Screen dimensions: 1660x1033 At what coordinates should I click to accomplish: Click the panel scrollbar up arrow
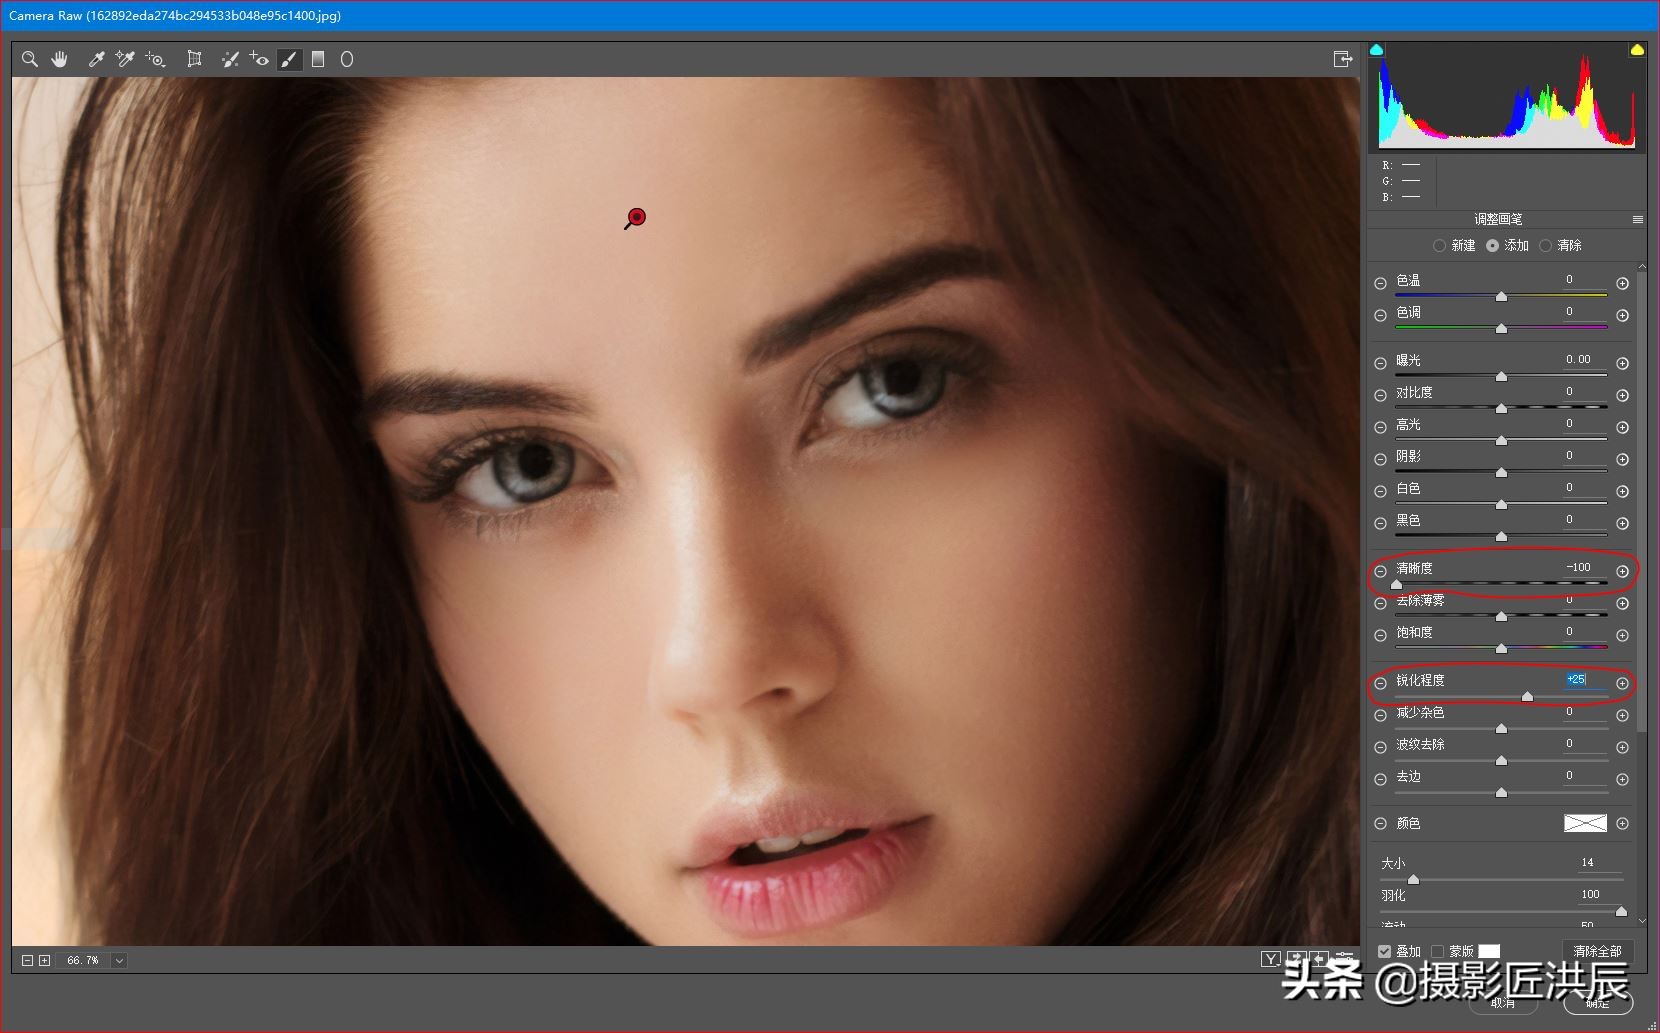point(1641,268)
